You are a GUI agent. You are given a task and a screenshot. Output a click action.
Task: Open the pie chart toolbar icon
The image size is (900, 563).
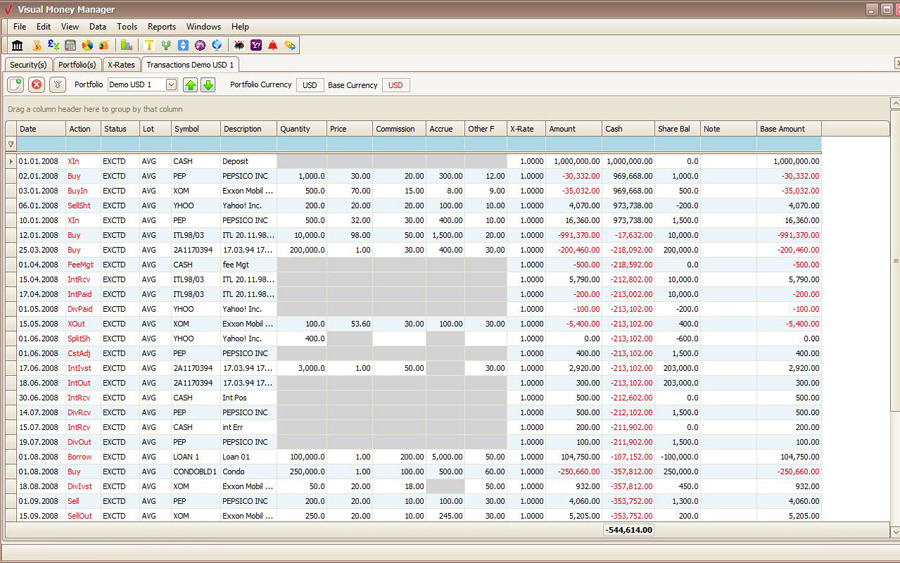pyautogui.click(x=87, y=45)
